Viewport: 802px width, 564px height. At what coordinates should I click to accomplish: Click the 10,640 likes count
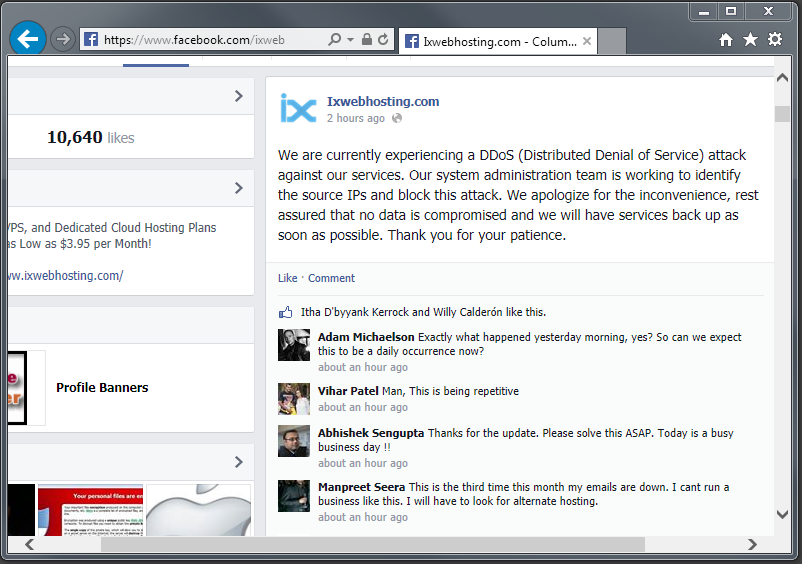[91, 137]
